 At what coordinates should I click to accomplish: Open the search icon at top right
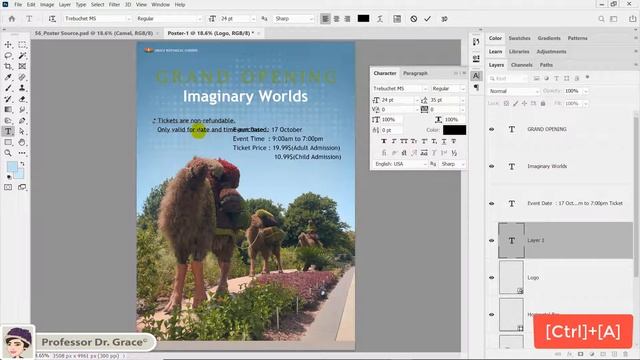point(601,19)
